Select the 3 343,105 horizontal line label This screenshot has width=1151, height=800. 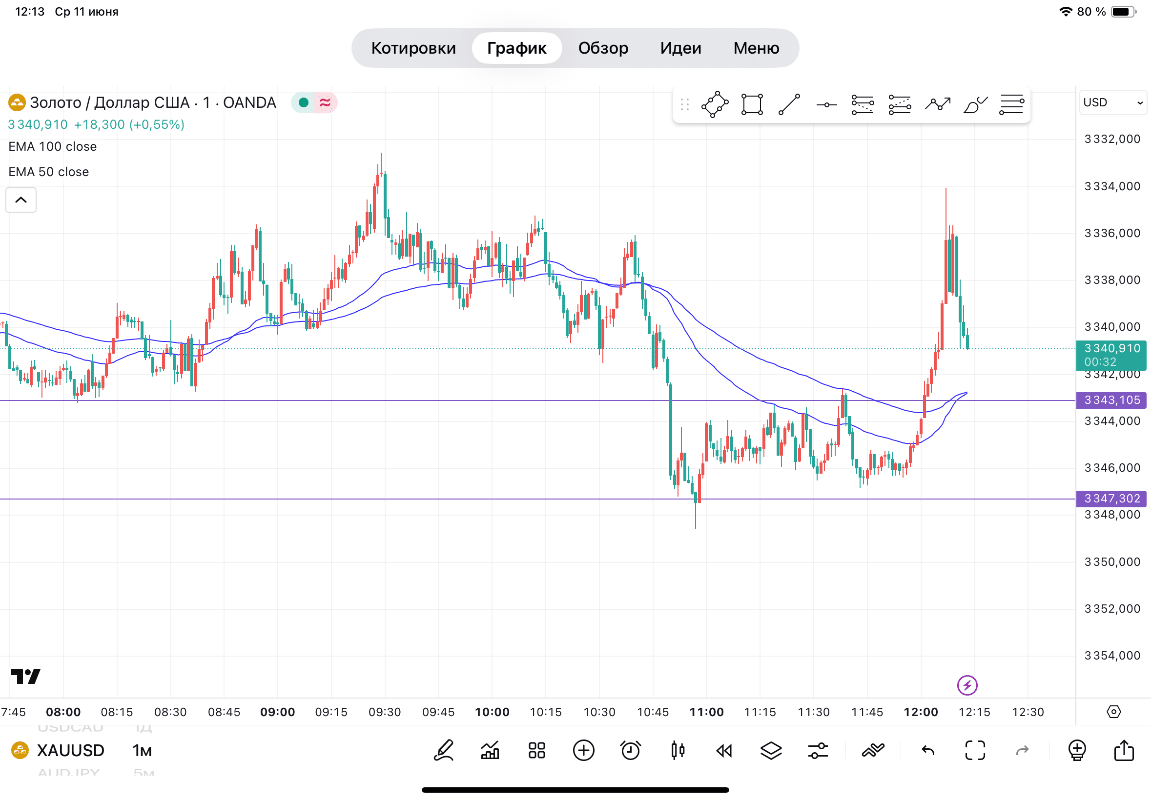click(1112, 400)
